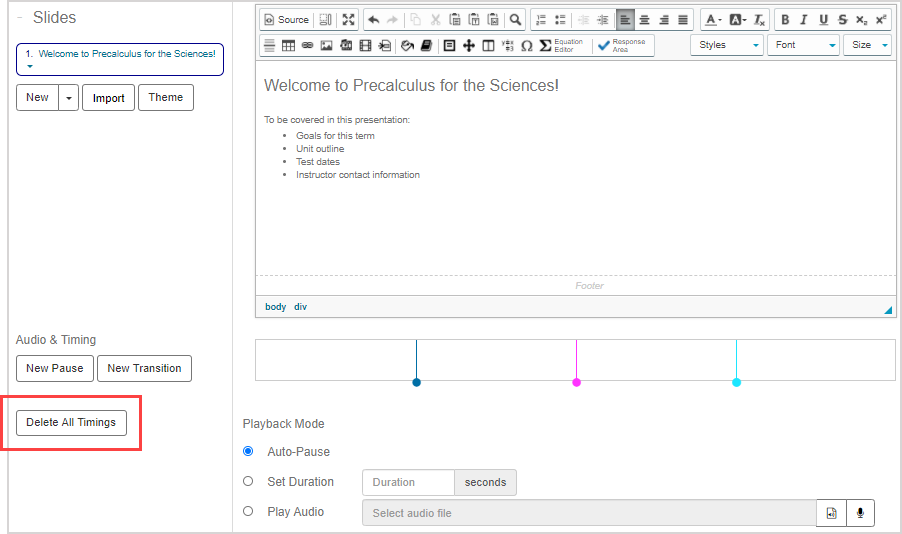902x534 pixels.
Task: Insert an image via the image icon
Action: (x=326, y=45)
